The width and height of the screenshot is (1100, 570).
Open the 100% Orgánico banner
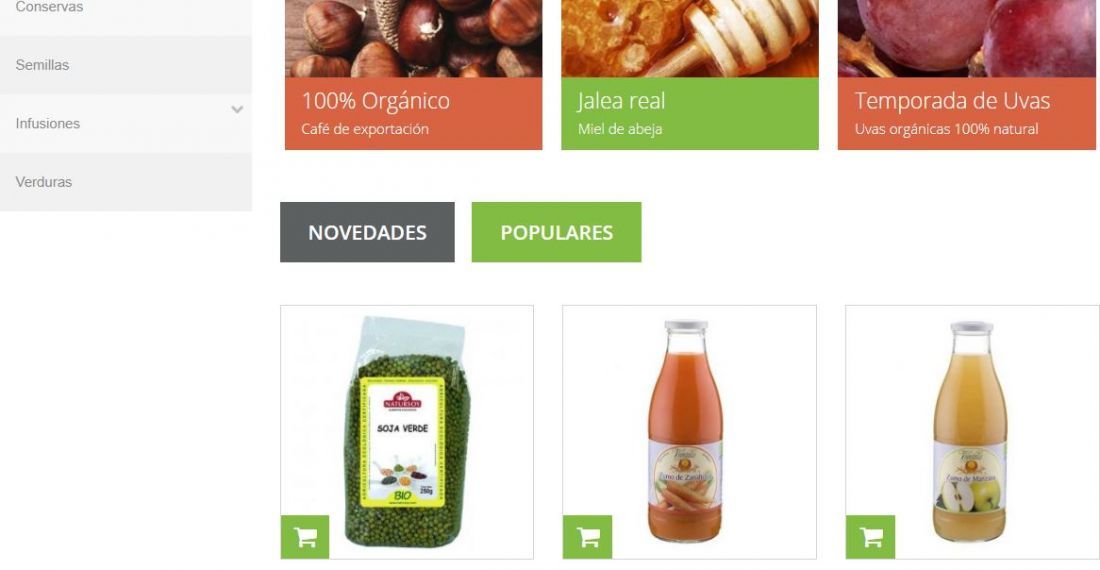point(413,114)
